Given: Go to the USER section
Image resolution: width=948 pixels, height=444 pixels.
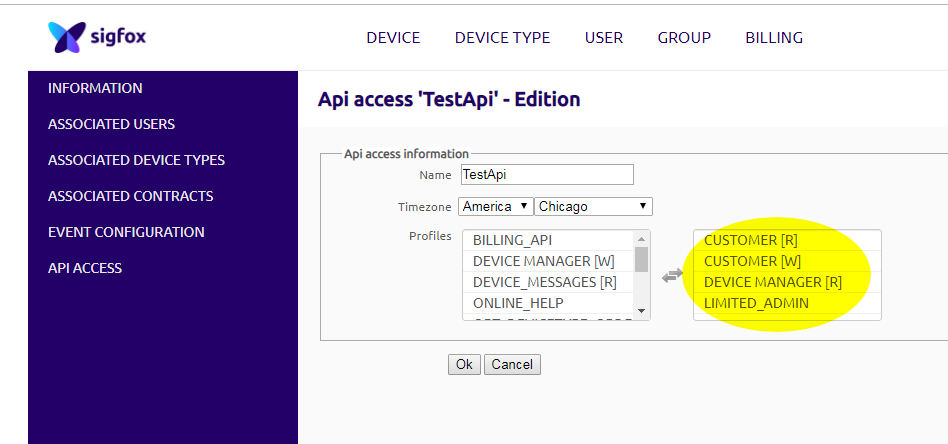Looking at the screenshot, I should (603, 38).
